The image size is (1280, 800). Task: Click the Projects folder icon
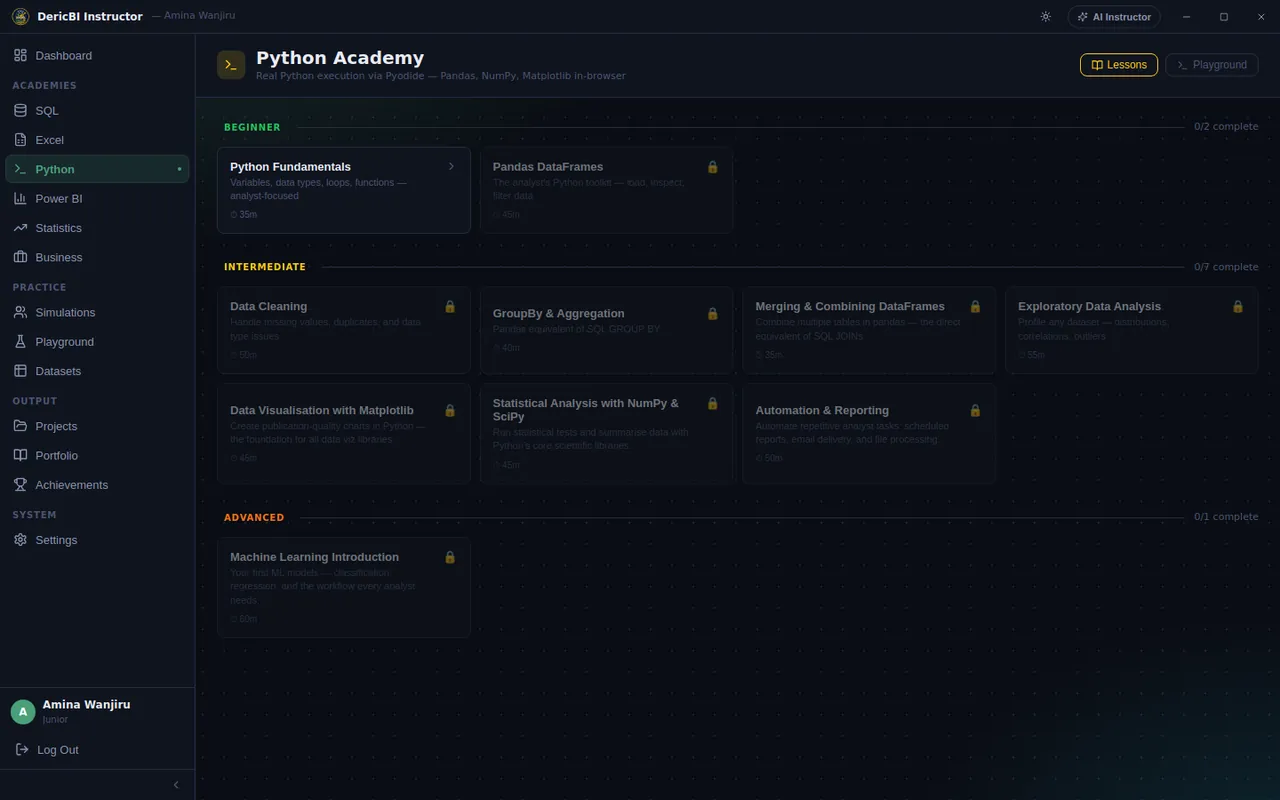[x=20, y=426]
